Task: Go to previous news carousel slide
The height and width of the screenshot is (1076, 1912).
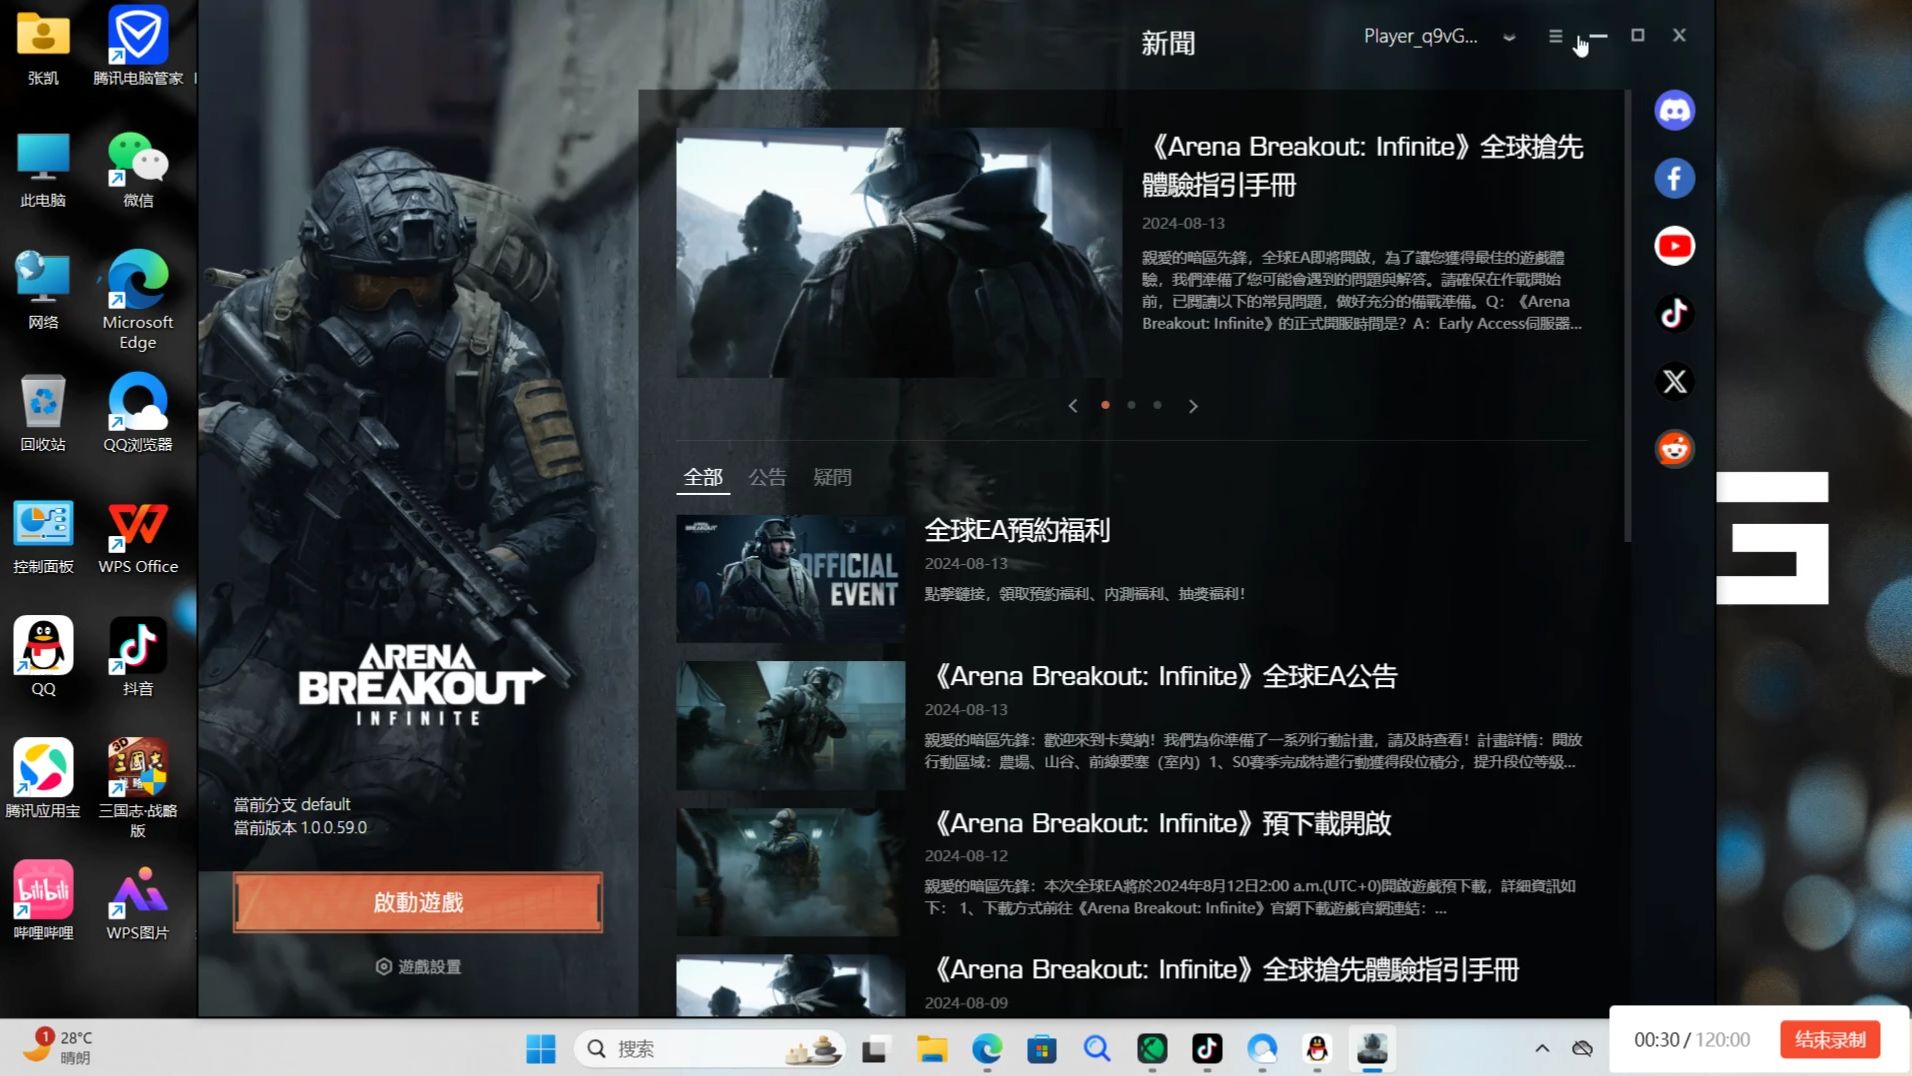Action: point(1073,406)
